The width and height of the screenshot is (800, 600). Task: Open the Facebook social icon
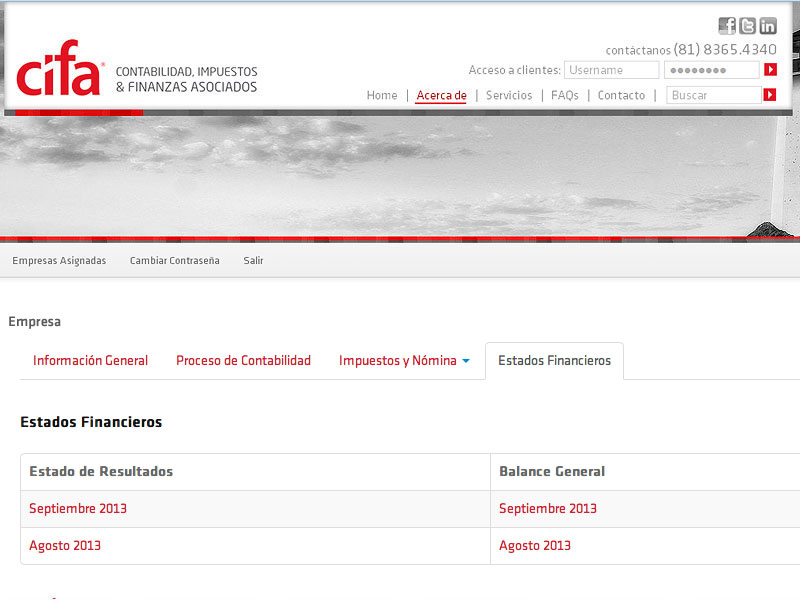pyautogui.click(x=727, y=26)
